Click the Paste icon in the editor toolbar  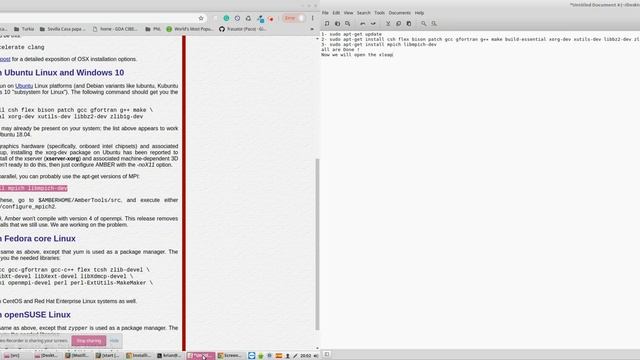(x=409, y=24)
